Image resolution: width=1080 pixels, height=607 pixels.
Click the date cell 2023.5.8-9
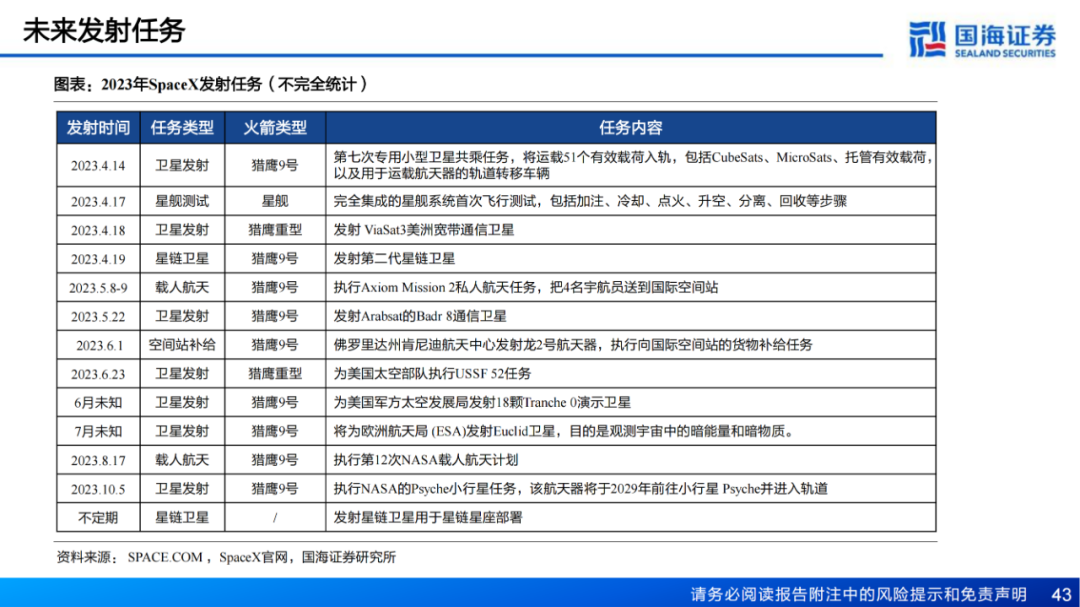click(x=98, y=288)
